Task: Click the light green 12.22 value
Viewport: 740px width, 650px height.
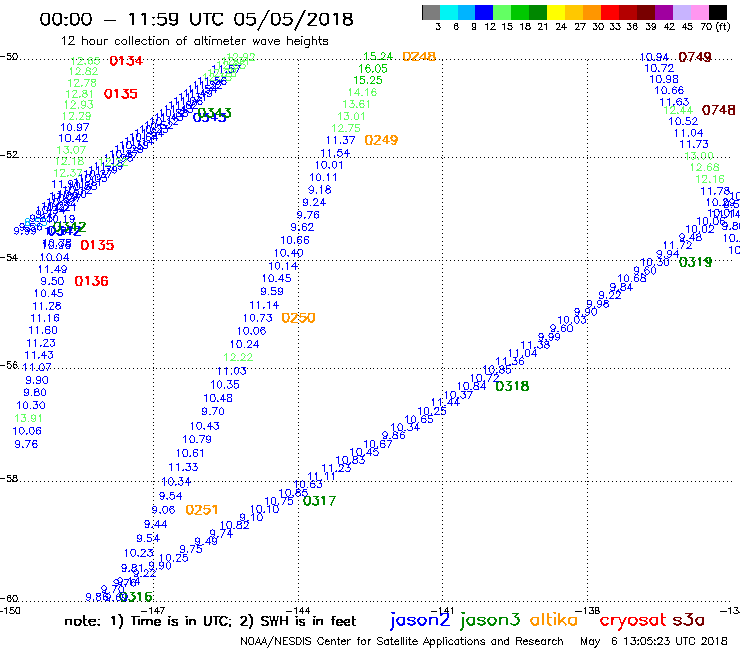Action: pos(238,357)
